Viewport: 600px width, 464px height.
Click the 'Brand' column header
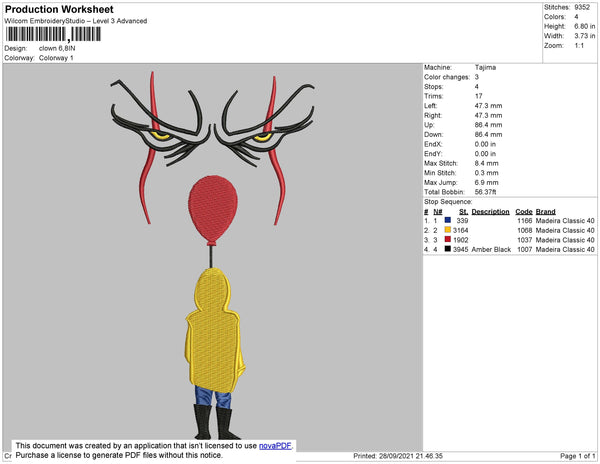coord(545,212)
